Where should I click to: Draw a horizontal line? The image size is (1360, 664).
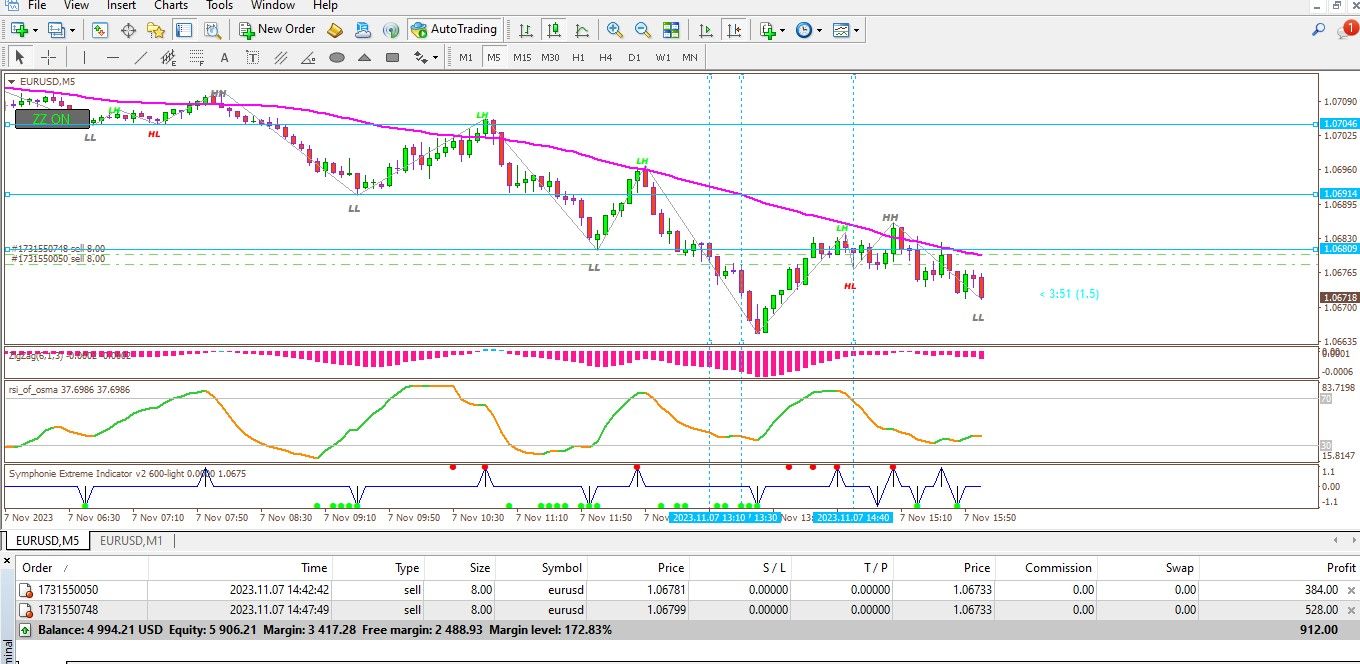coord(112,57)
